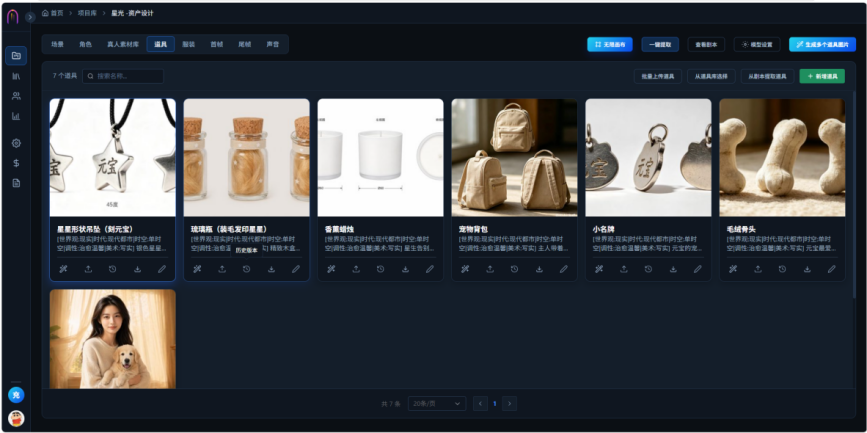
Task: Select the 道具 tab
Action: 161,44
